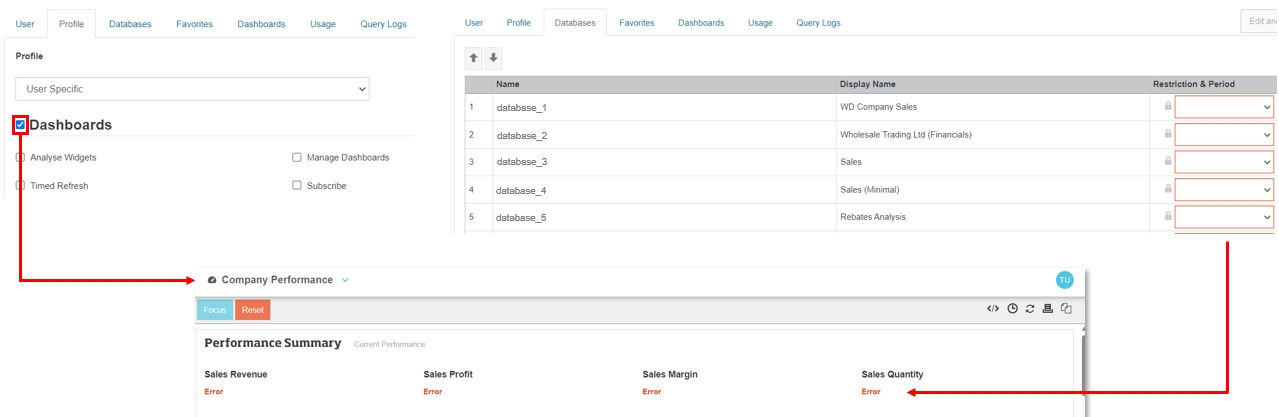Click the print dashboard icon

click(x=1048, y=309)
